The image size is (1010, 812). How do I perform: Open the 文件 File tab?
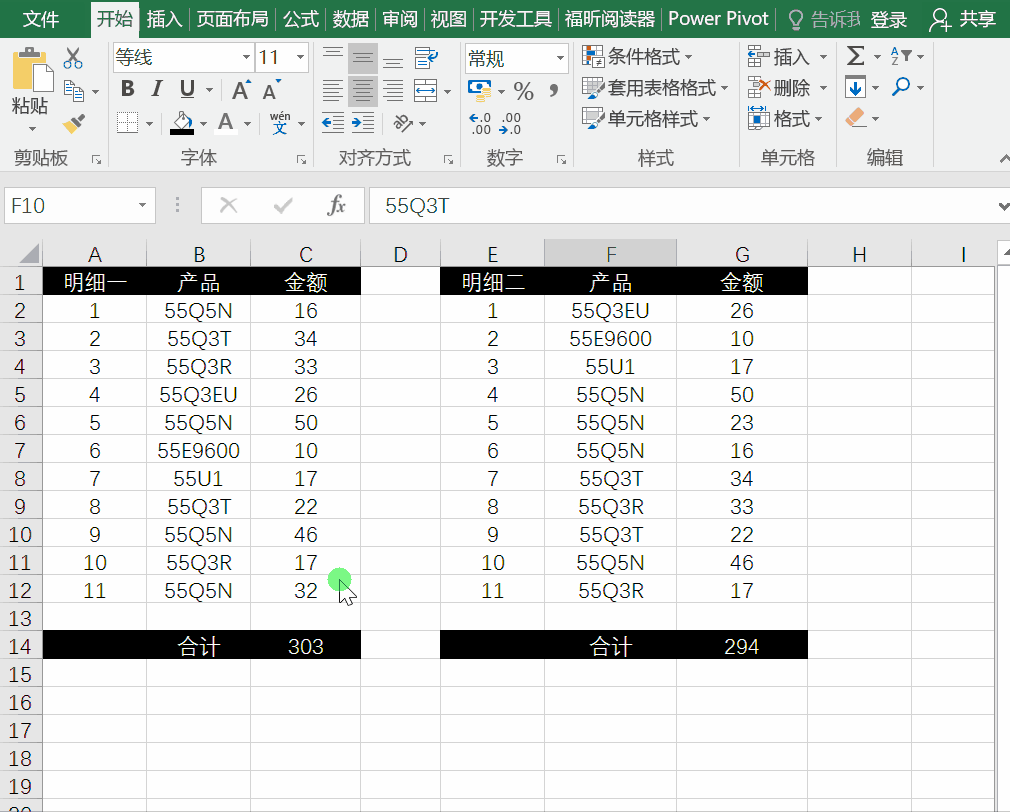click(41, 19)
